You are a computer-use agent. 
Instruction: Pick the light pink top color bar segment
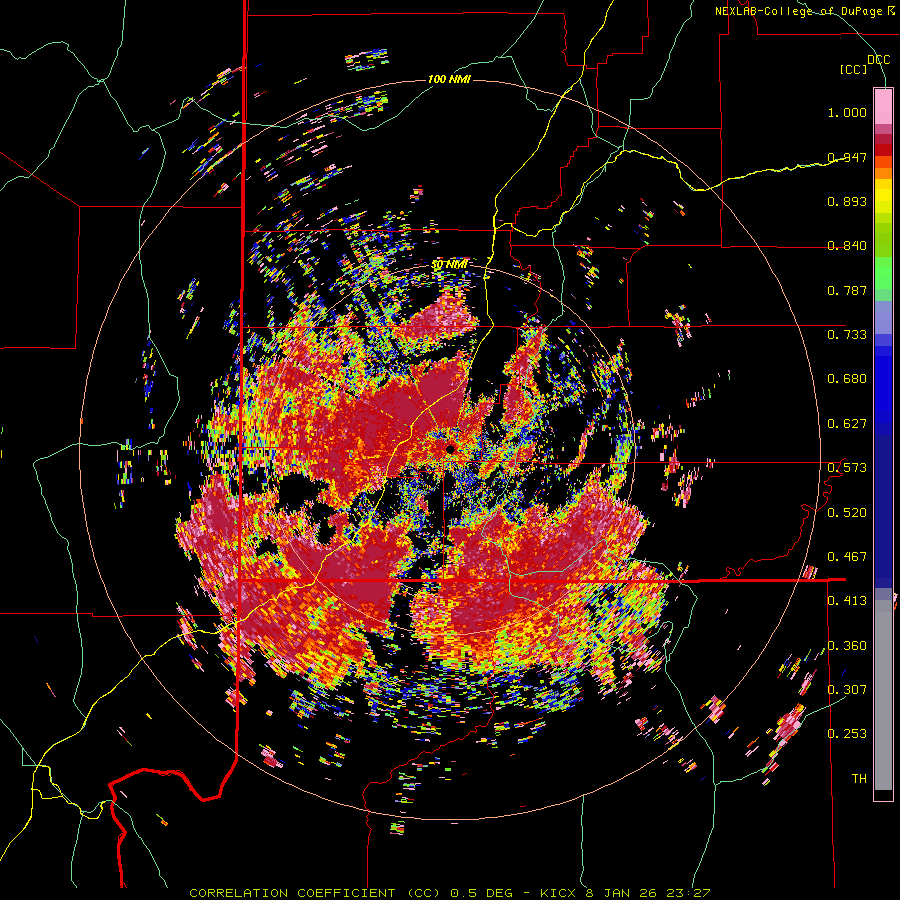(x=883, y=106)
